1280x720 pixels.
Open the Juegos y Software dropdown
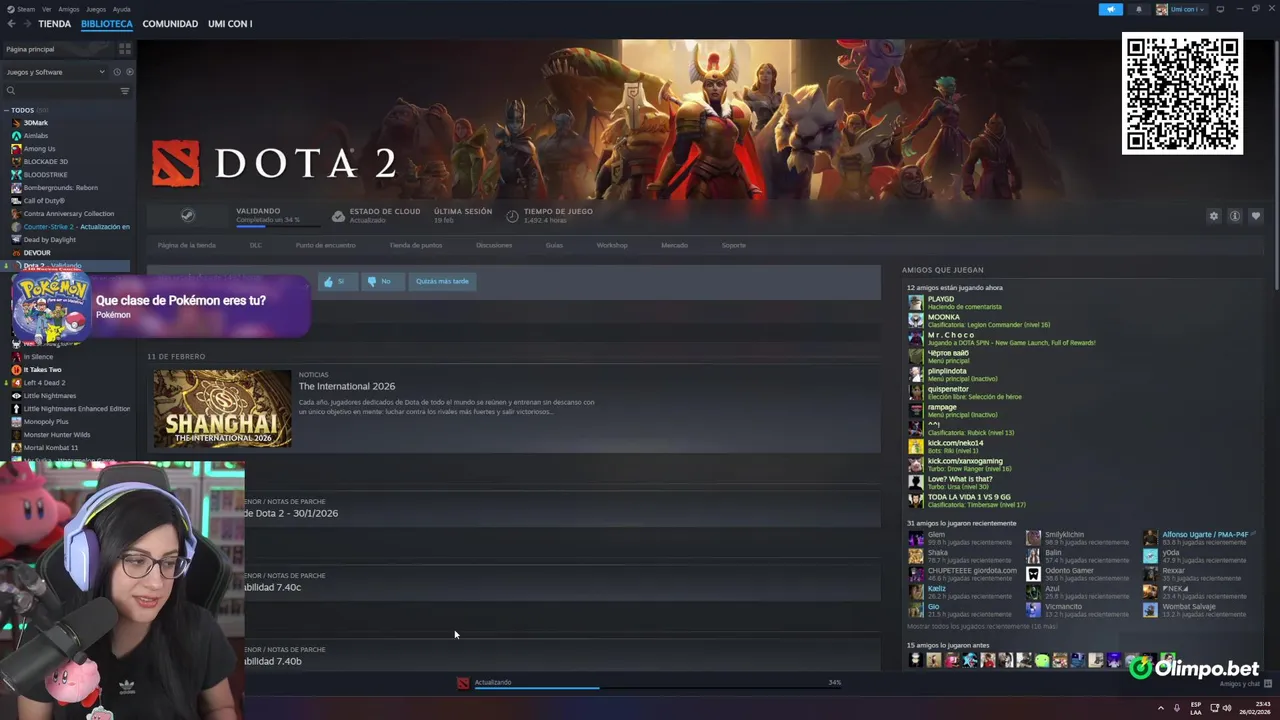55,72
